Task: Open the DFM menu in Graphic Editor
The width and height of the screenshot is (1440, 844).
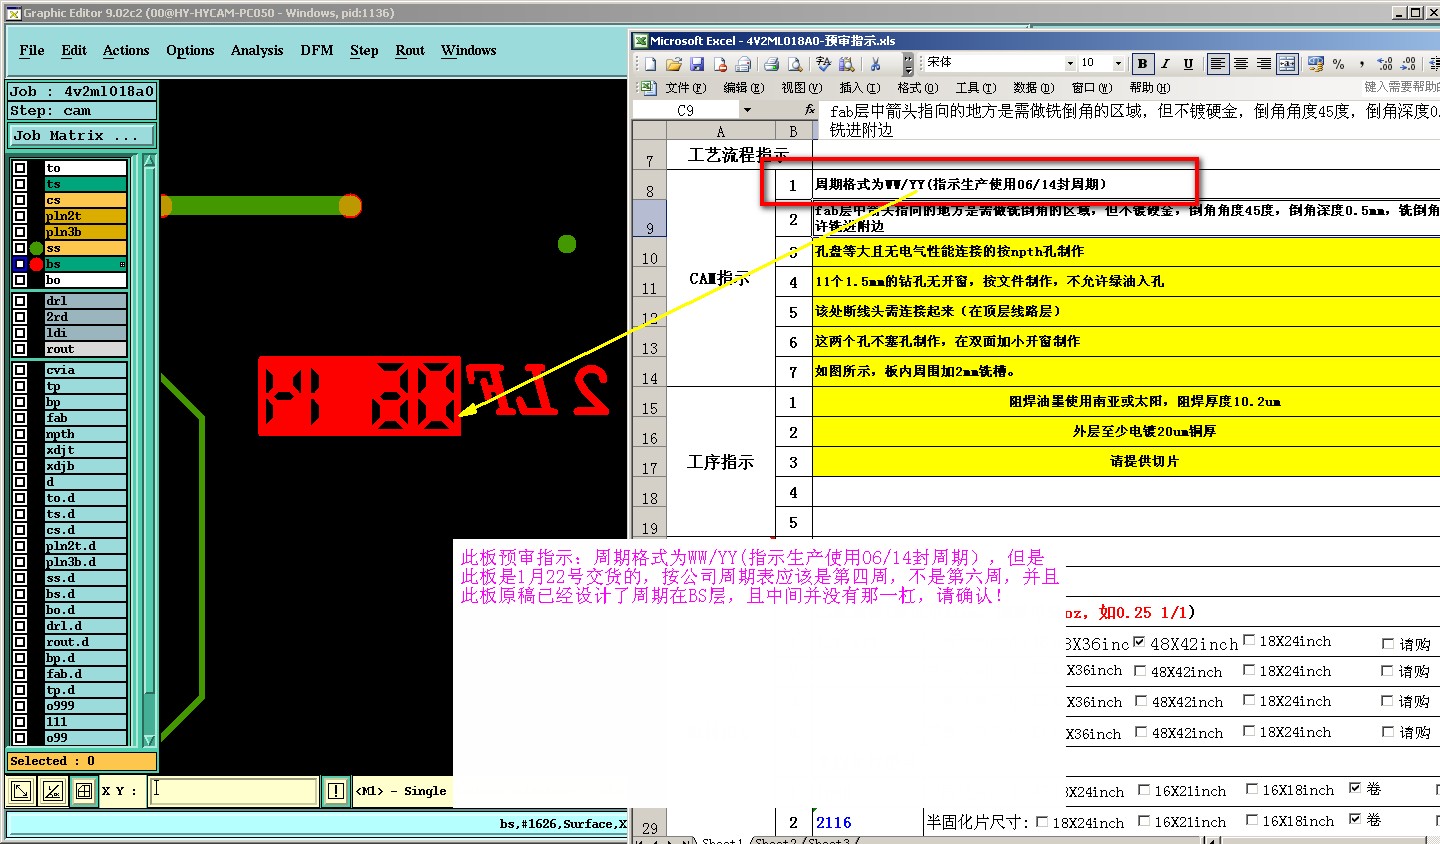Action: pyautogui.click(x=317, y=50)
